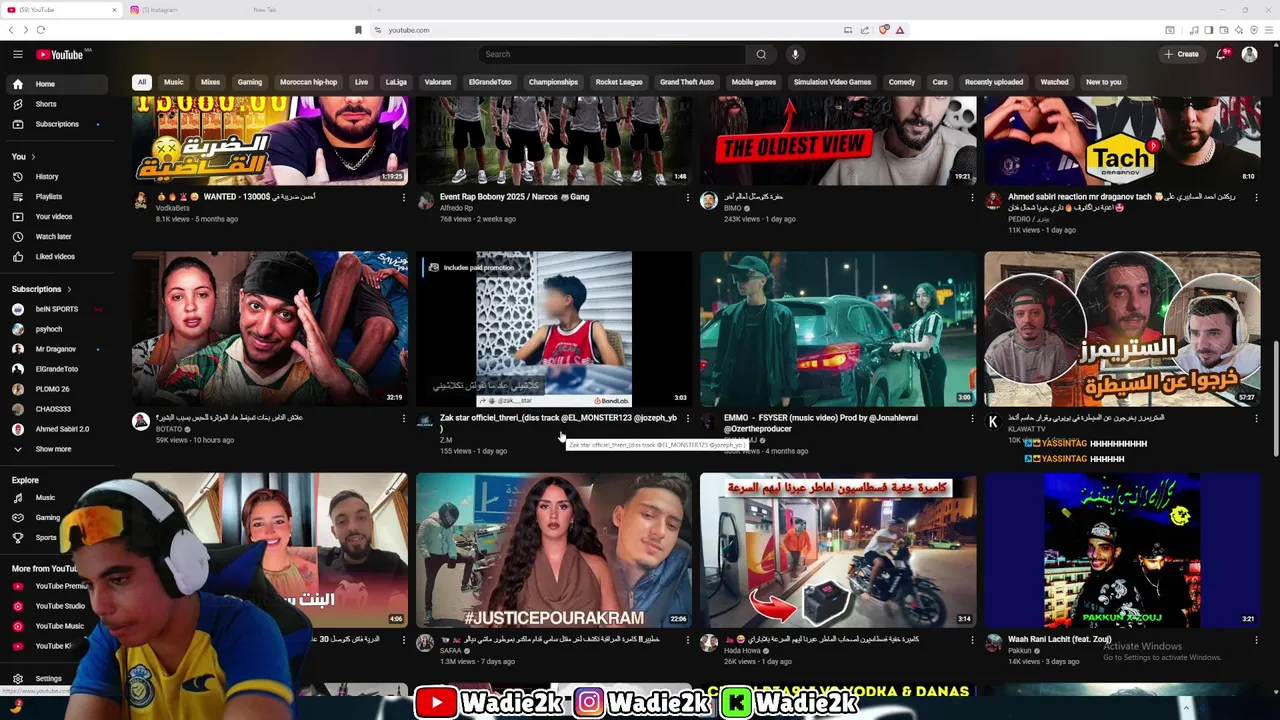The height and width of the screenshot is (720, 1280).
Task: Start voice search with the microphone icon
Action: 795,54
